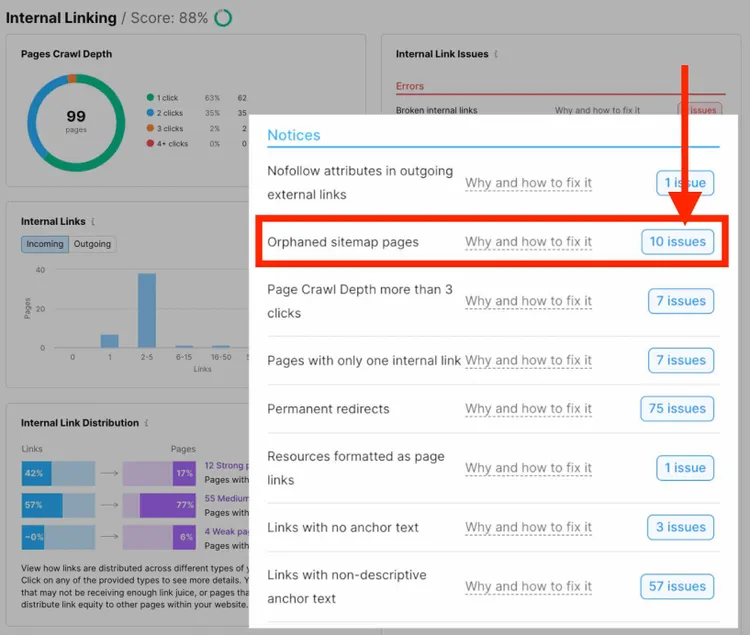The height and width of the screenshot is (635, 750).
Task: Open 3 issues for Links with no anchor text
Action: [x=680, y=527]
